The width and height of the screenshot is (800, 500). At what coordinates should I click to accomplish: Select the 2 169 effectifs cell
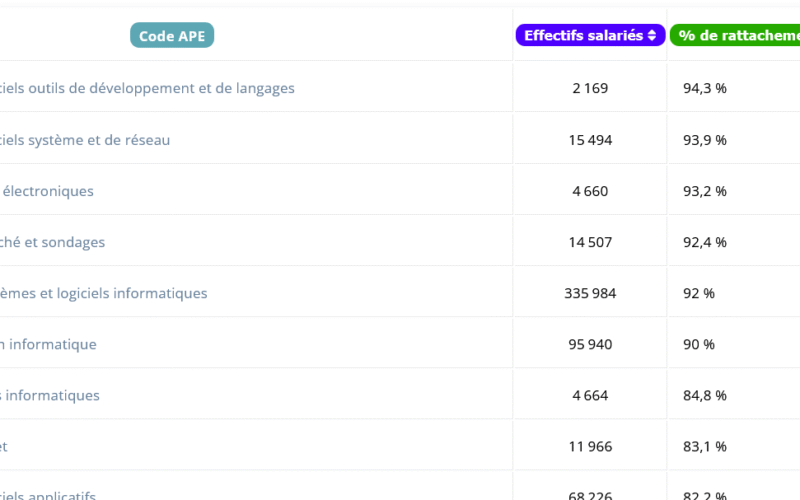click(x=590, y=88)
